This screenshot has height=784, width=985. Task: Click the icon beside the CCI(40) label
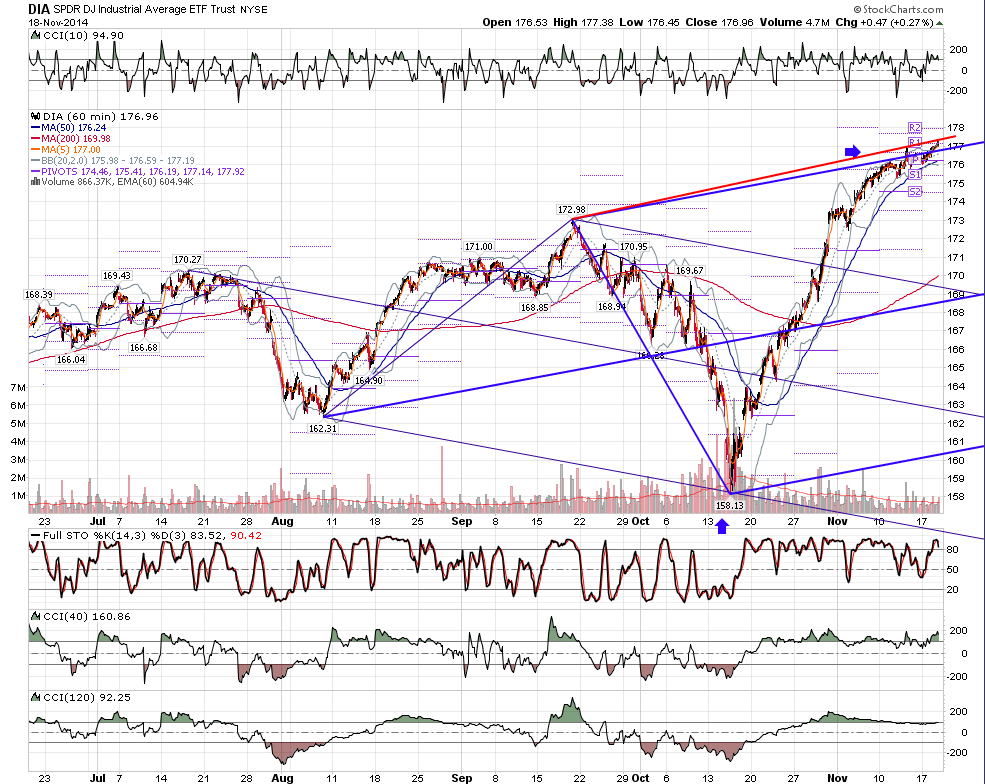point(36,616)
